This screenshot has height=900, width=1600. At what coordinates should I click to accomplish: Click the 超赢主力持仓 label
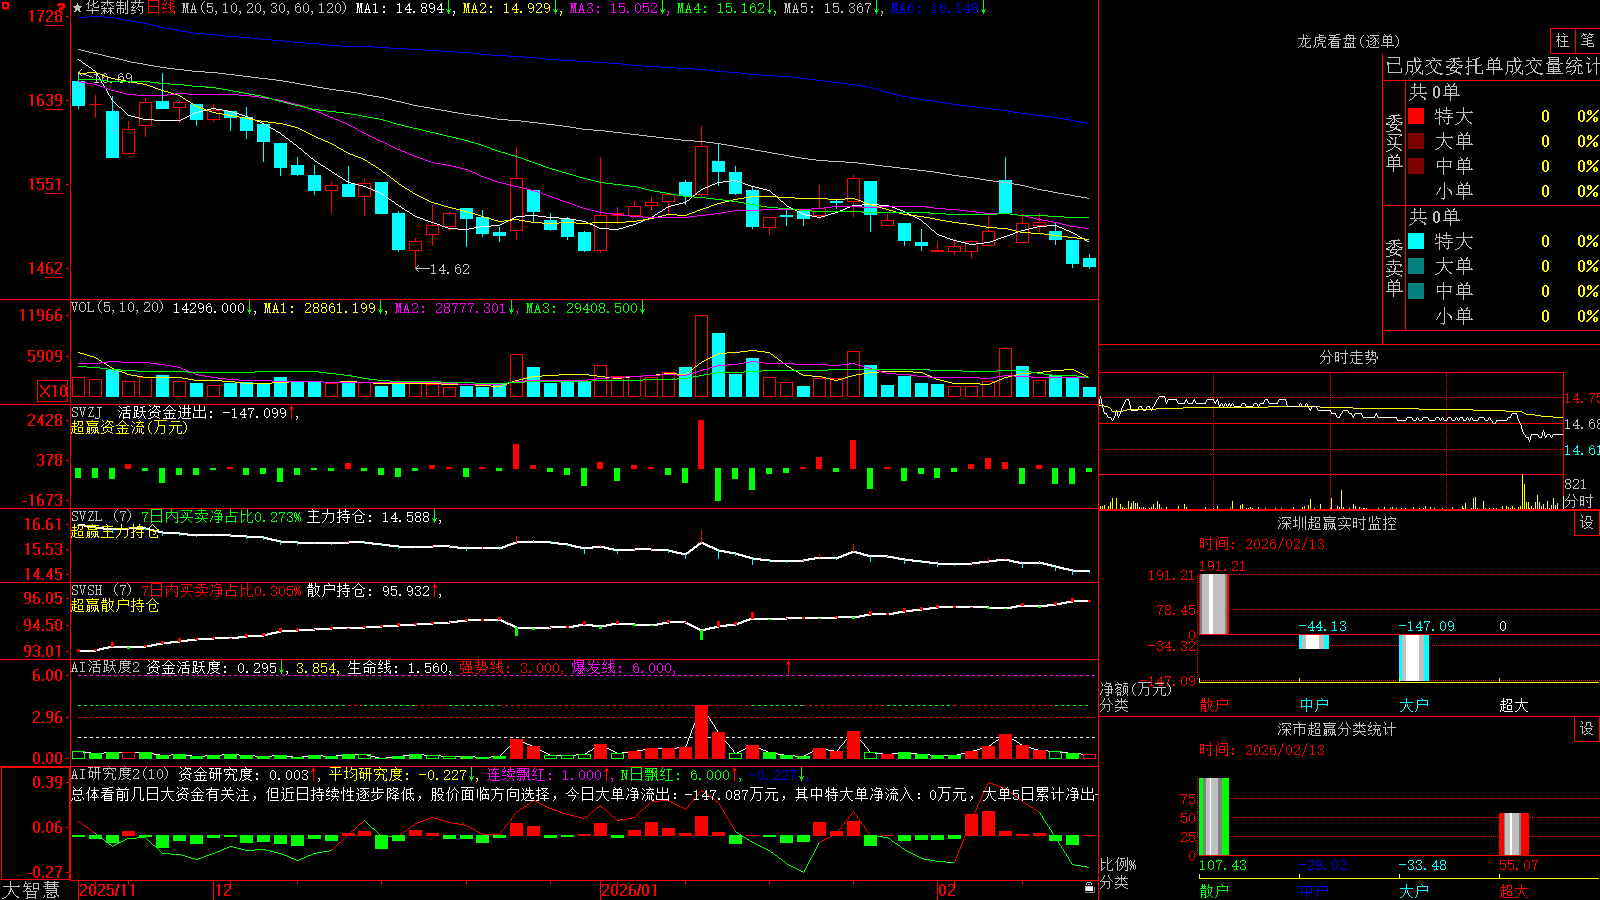[115, 532]
